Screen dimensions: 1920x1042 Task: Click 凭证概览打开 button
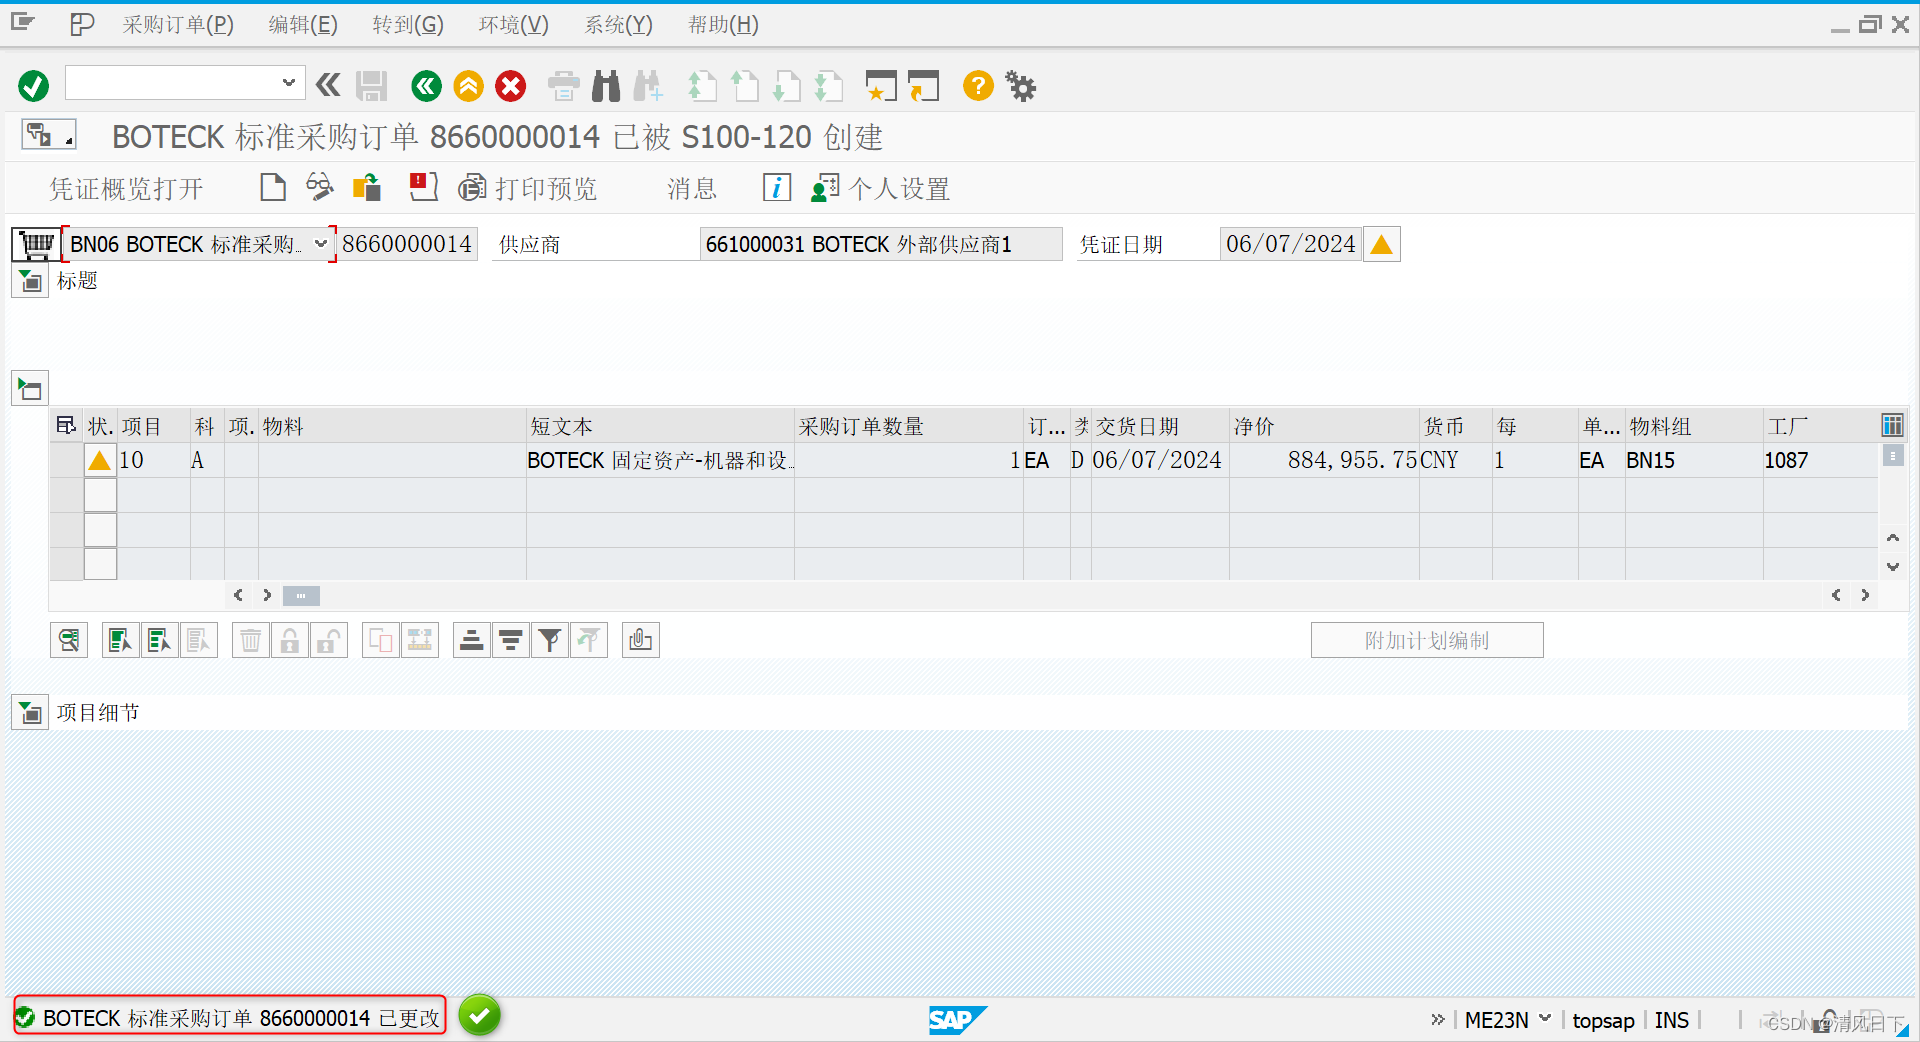point(127,188)
